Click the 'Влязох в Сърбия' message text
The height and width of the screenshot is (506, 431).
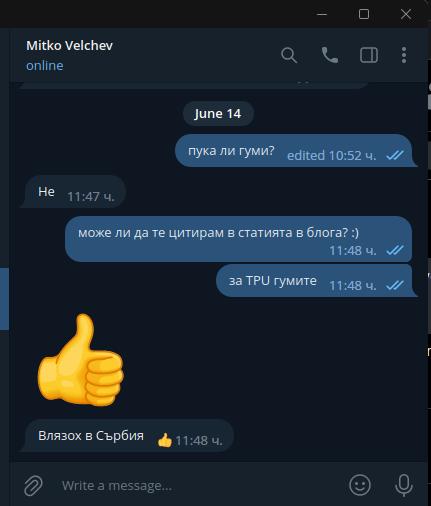[91, 436]
